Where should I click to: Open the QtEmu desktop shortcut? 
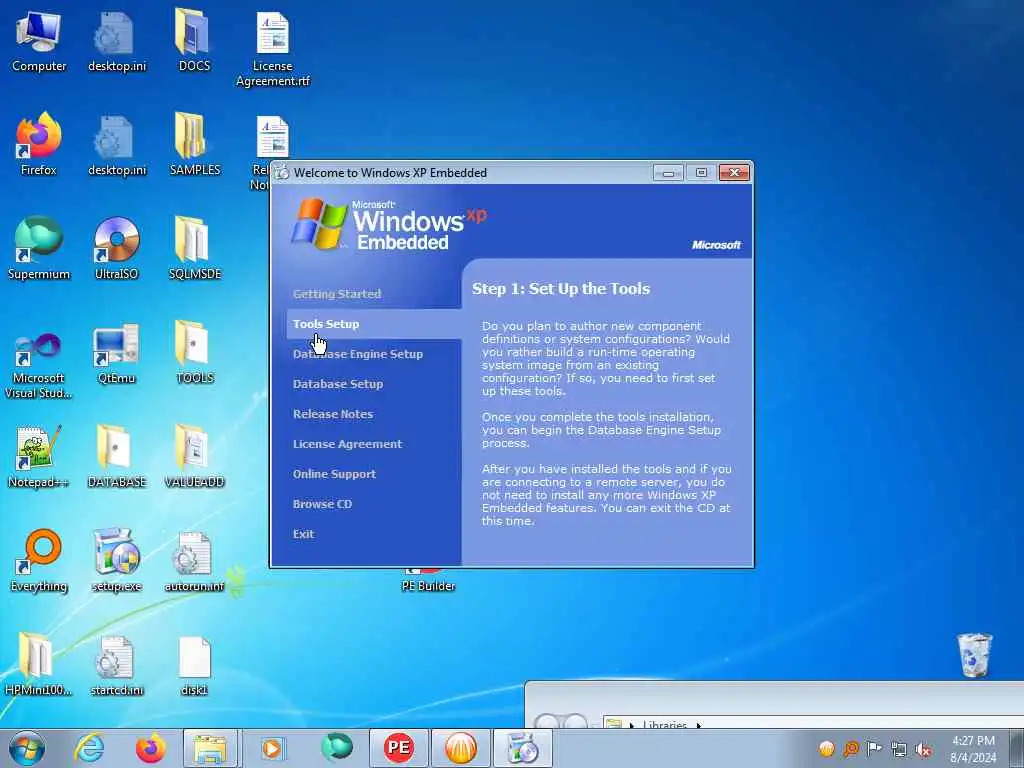117,353
